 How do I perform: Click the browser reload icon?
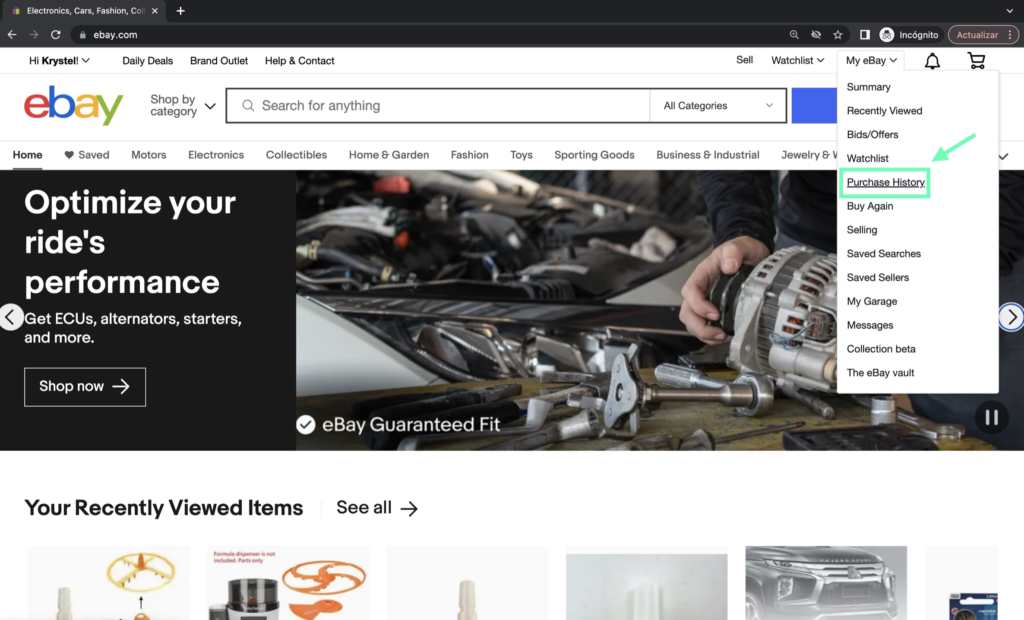[56, 34]
